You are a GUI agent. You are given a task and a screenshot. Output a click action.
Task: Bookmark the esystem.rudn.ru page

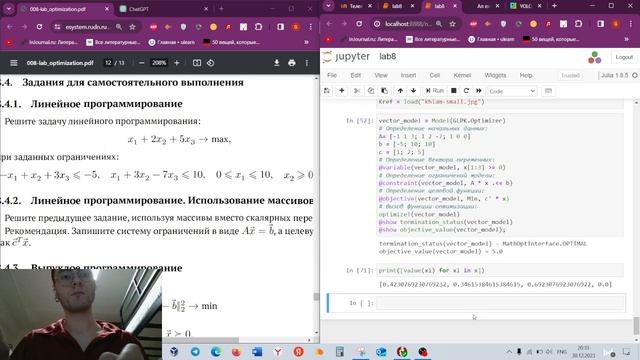pos(132,27)
